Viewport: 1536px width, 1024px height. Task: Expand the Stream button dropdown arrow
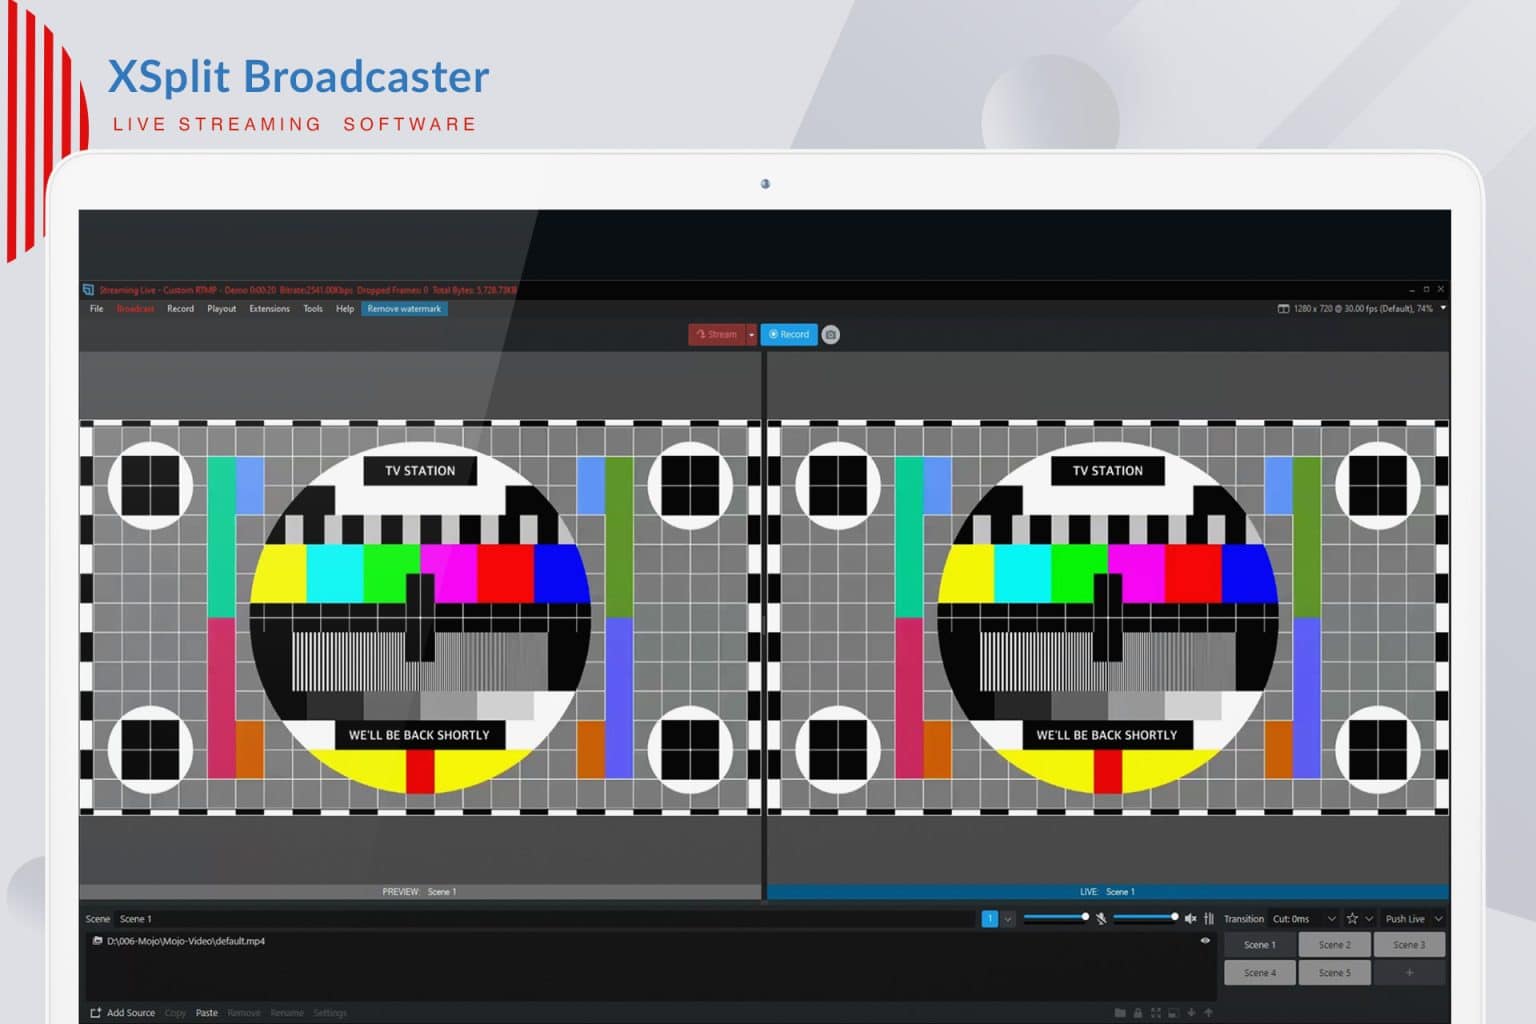[752, 335]
